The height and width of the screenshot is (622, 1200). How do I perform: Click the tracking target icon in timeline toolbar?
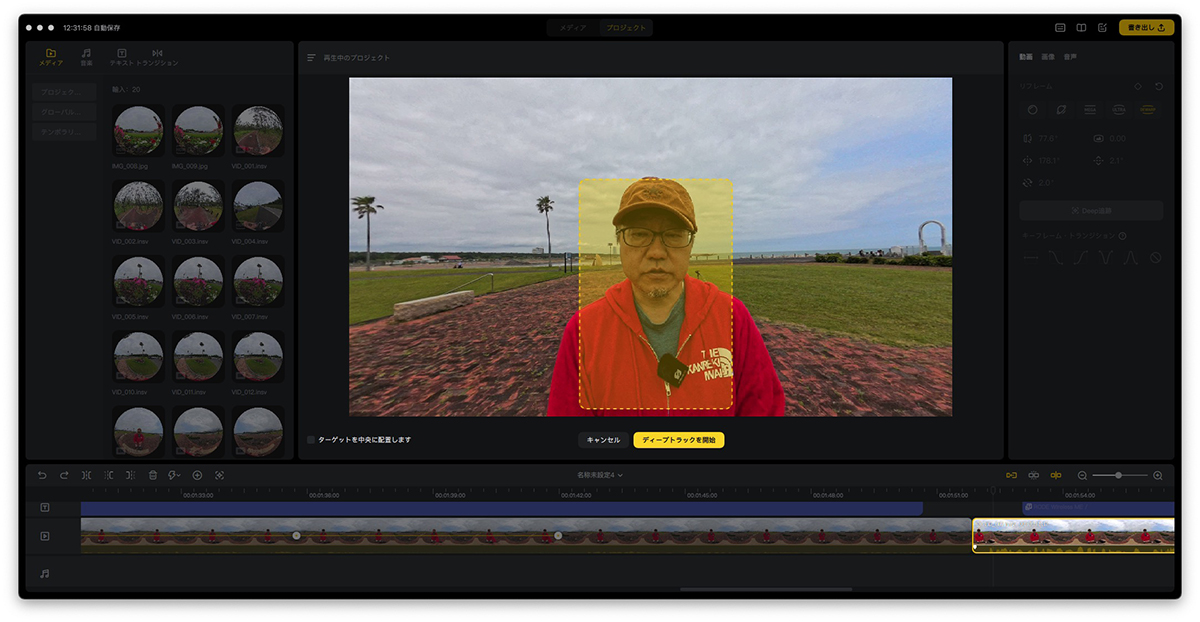tap(219, 475)
